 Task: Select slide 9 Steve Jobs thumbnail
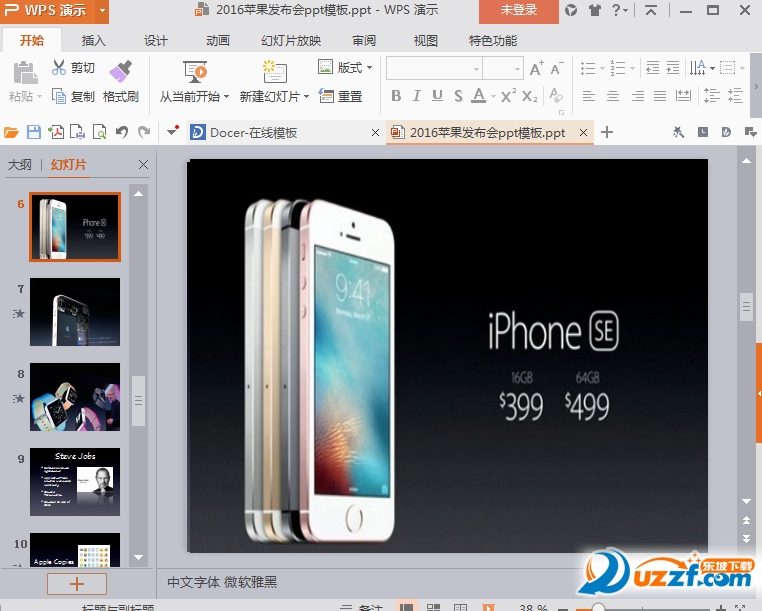click(x=75, y=482)
